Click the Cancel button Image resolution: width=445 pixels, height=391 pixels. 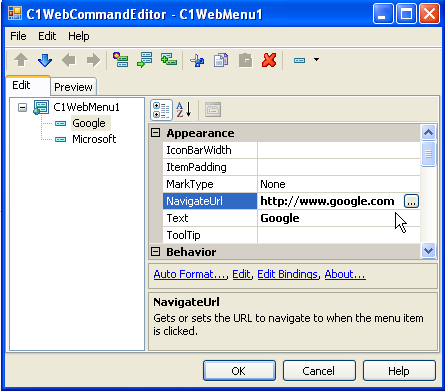pos(319,371)
